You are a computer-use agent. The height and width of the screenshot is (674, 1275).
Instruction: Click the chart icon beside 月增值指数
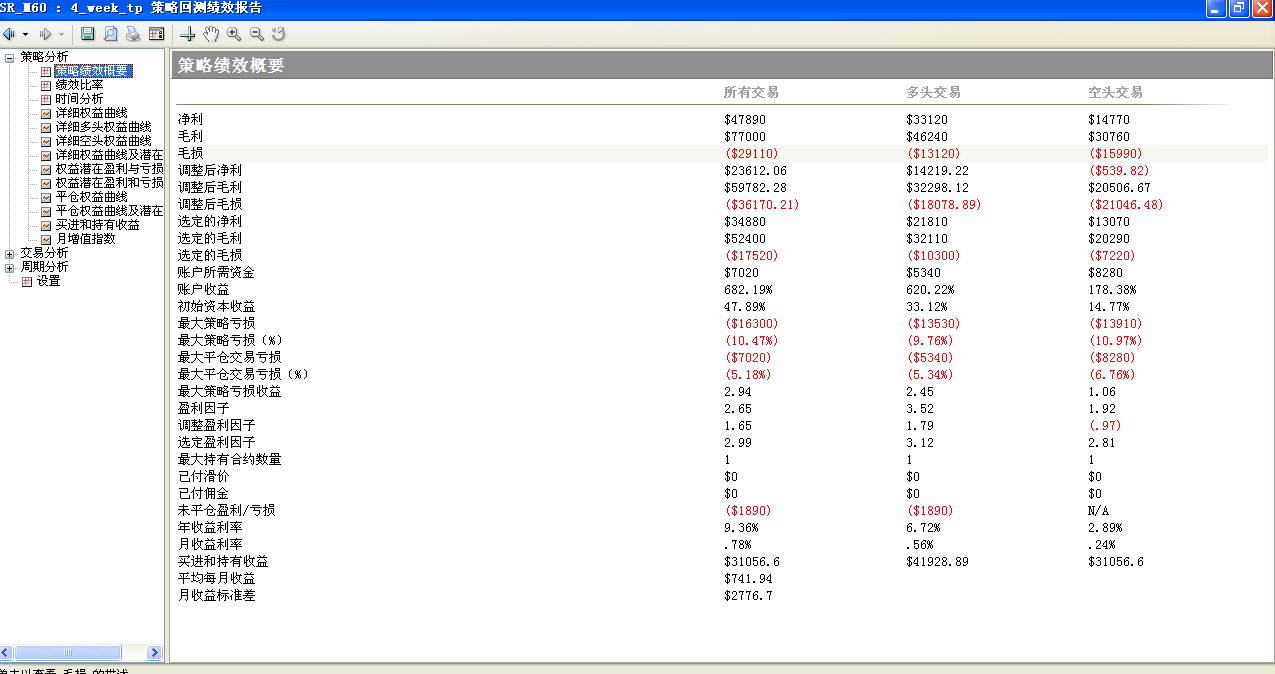[46, 239]
